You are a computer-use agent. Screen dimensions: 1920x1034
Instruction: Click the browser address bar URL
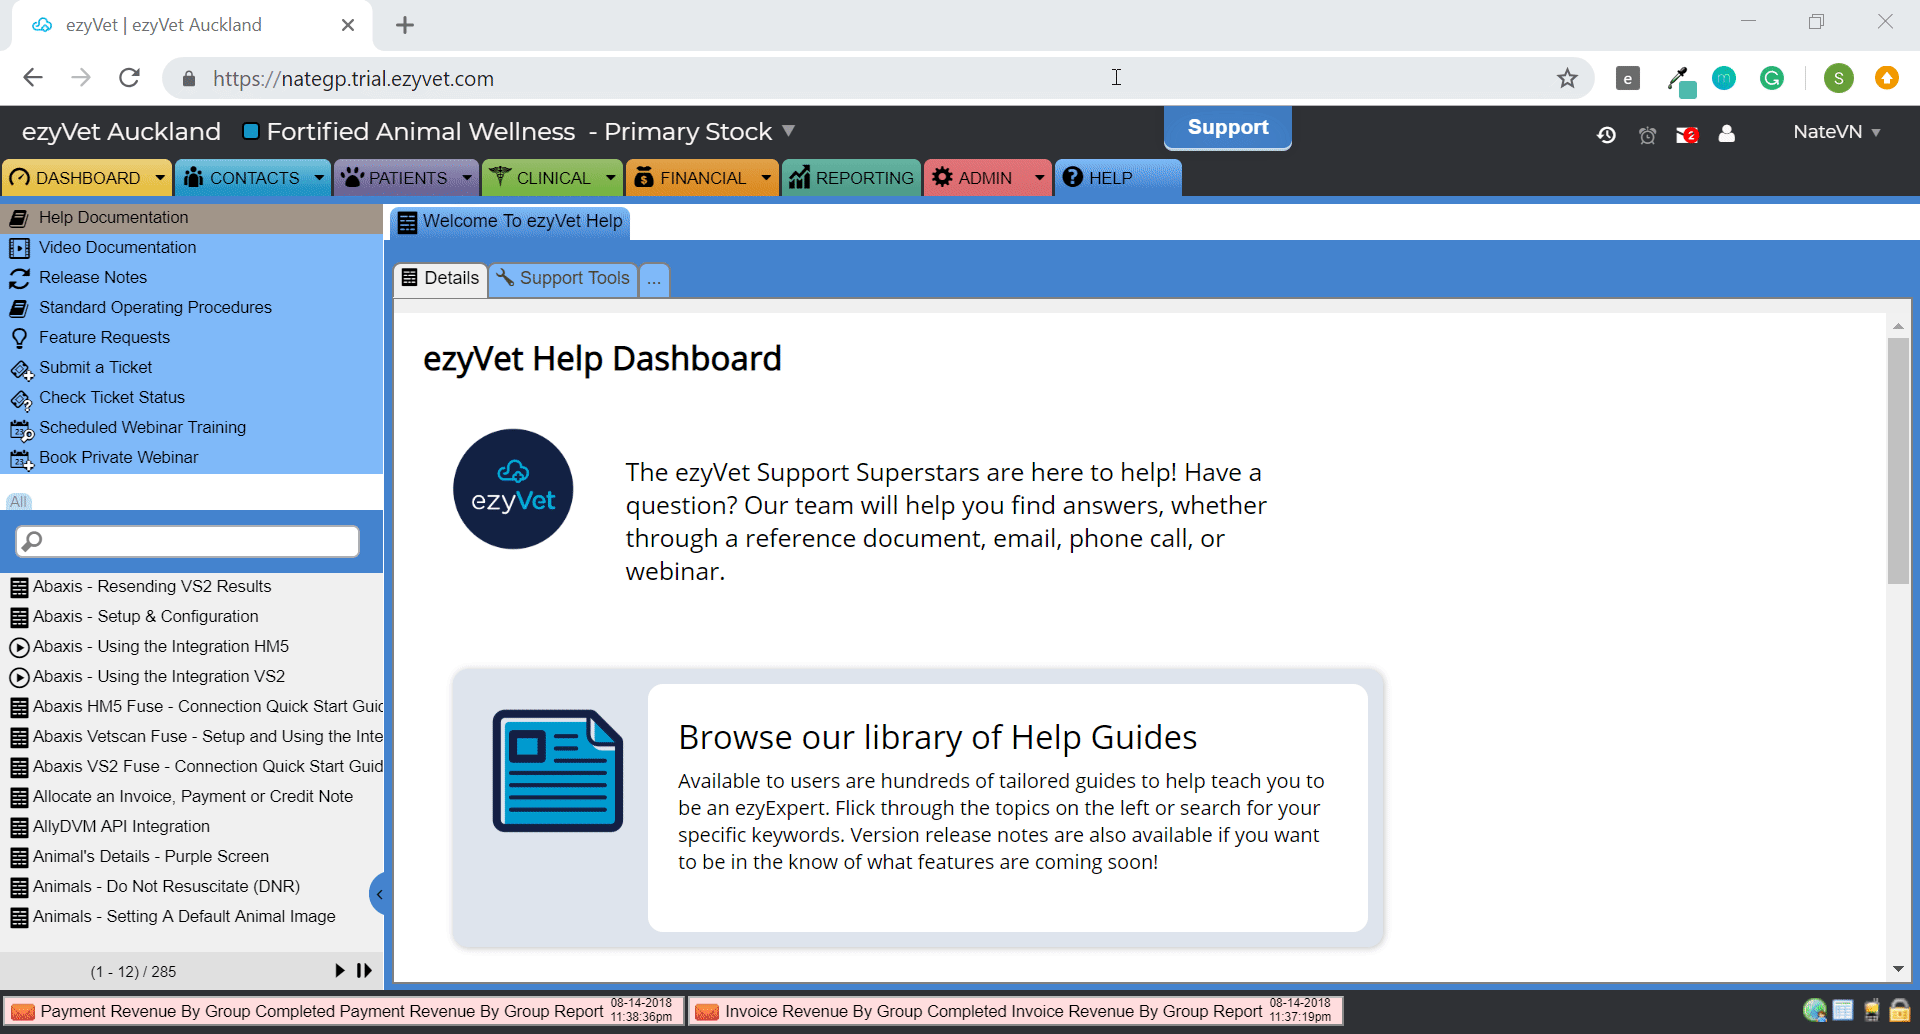[x=353, y=79]
